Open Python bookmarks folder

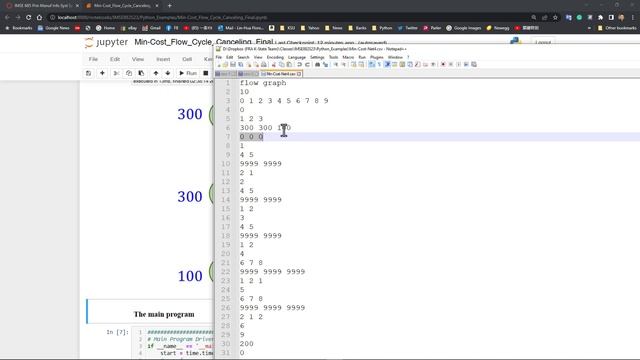tap(382, 28)
